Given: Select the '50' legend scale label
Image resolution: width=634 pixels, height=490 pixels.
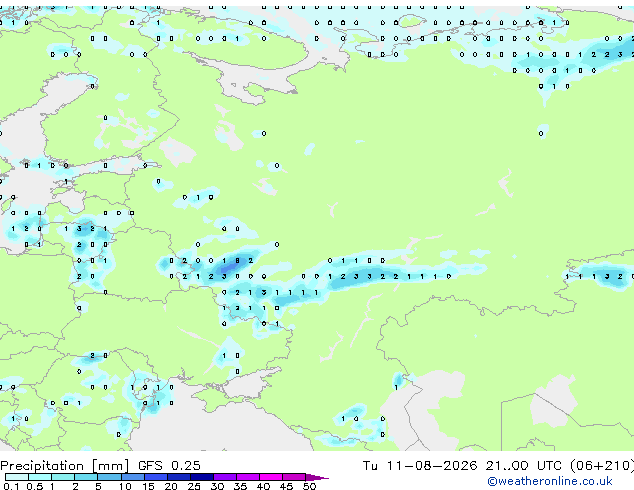Looking at the screenshot, I should pos(309,486).
